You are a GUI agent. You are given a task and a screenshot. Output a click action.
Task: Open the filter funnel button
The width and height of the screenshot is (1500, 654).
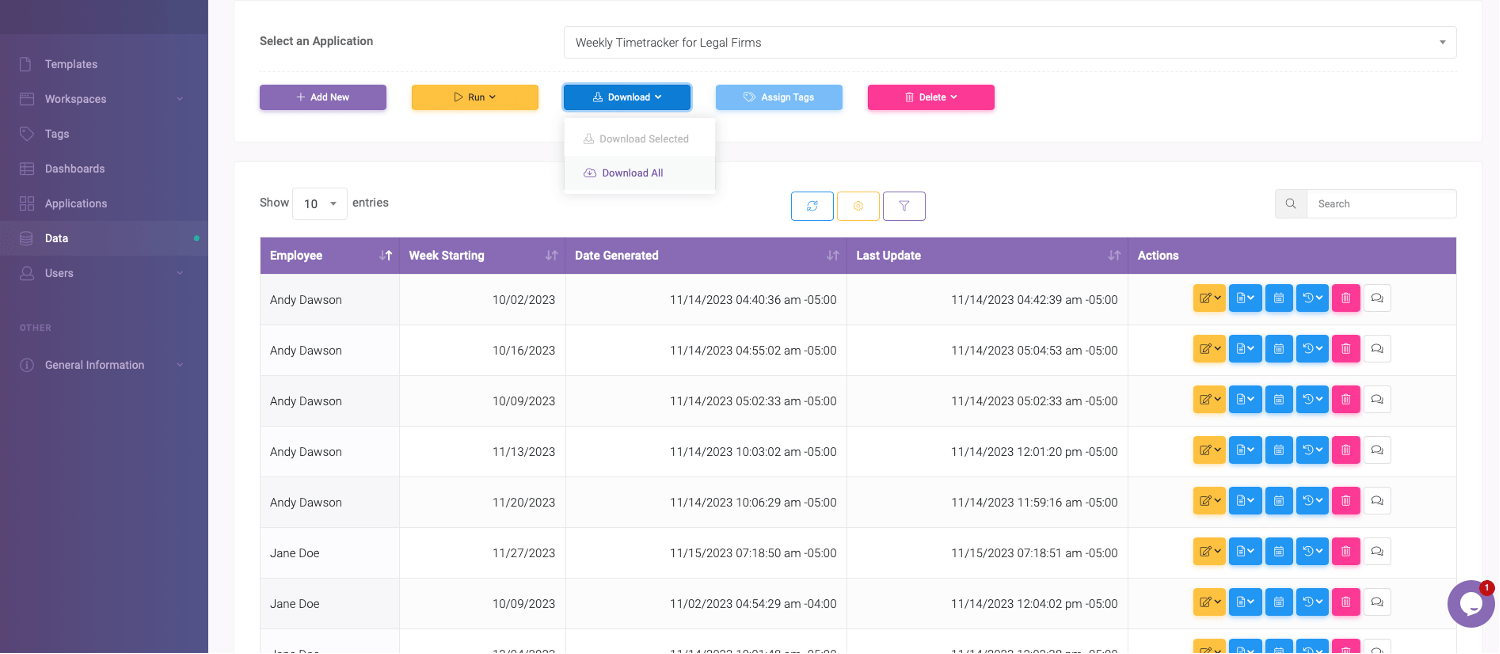pos(904,205)
